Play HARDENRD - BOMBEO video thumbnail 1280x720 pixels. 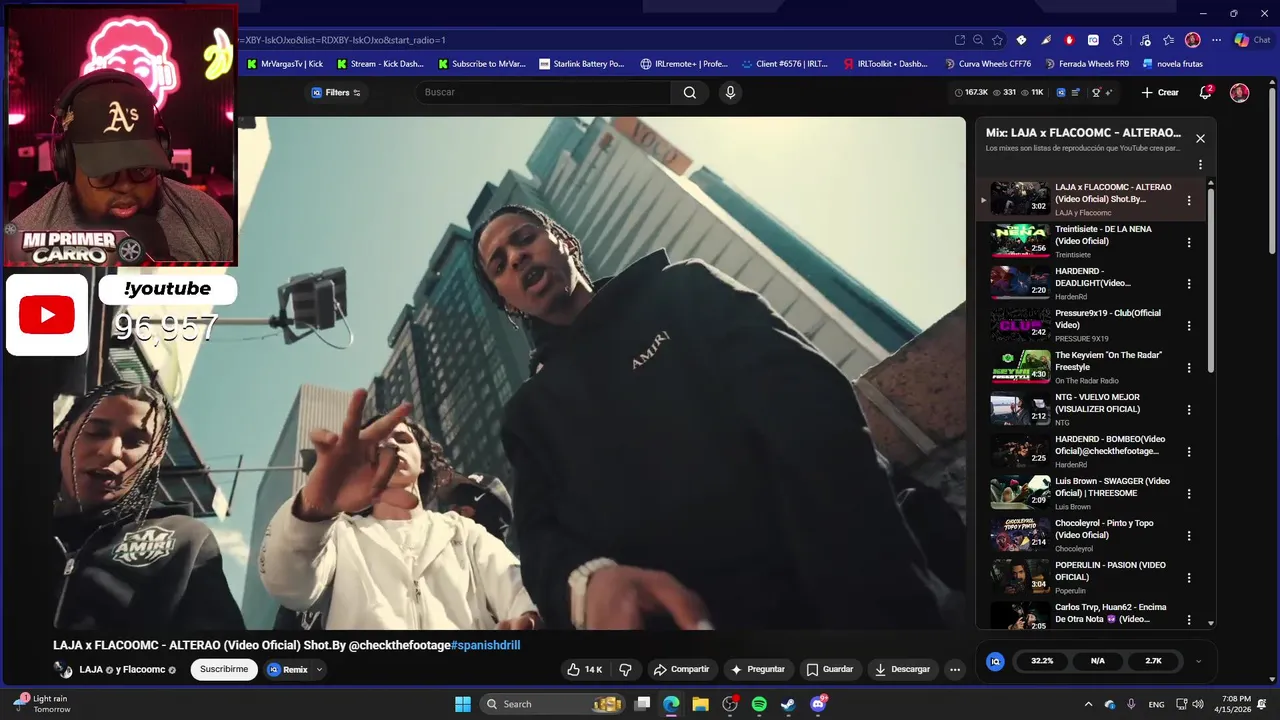1020,451
